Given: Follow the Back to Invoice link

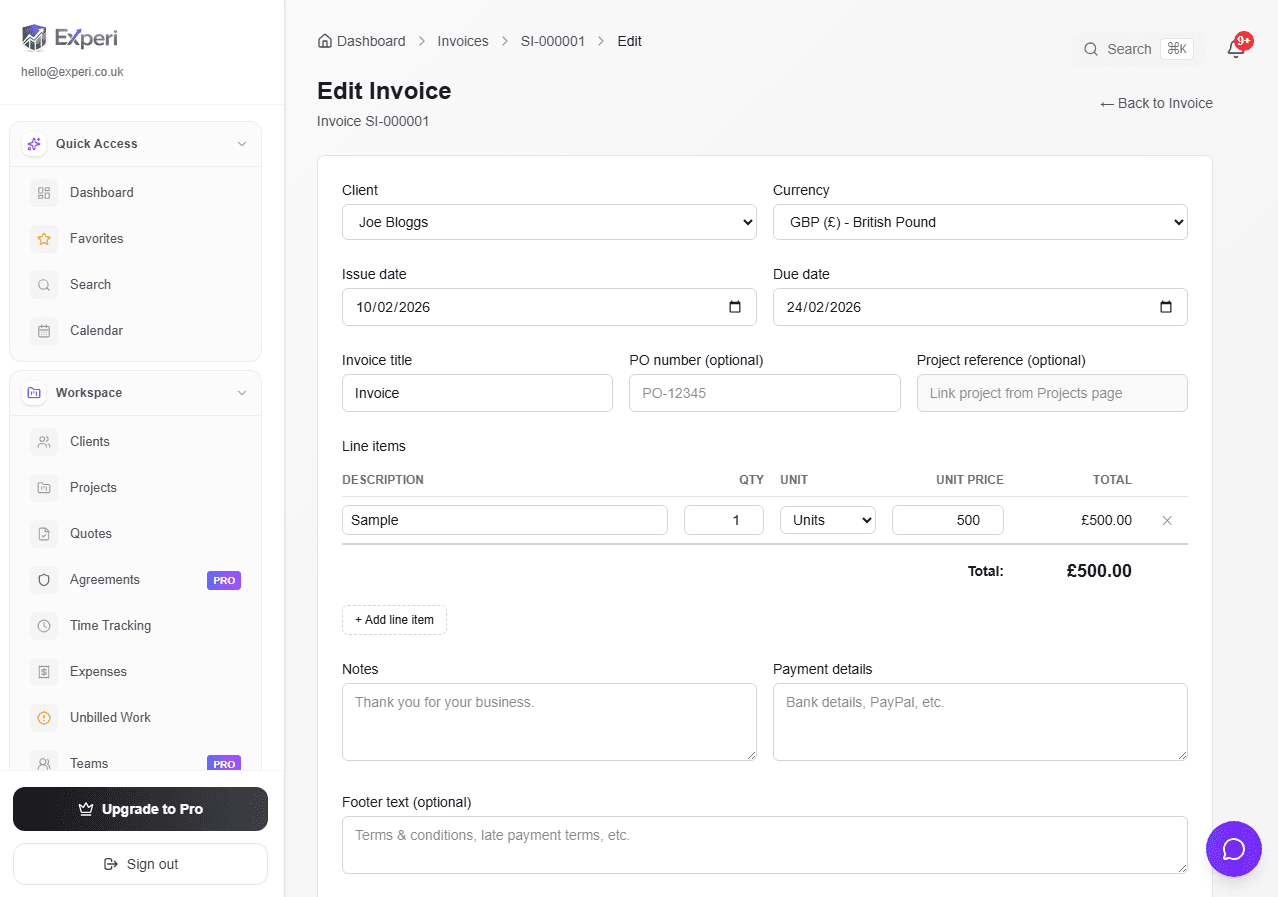Looking at the screenshot, I should 1155,103.
